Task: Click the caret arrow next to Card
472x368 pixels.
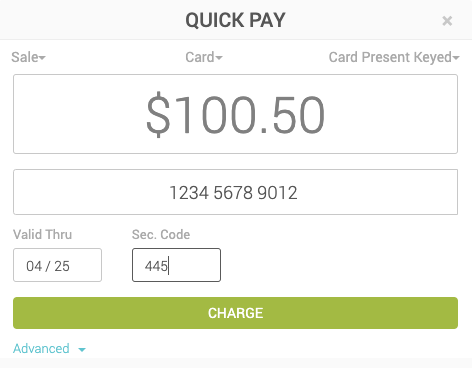Action: (x=219, y=58)
